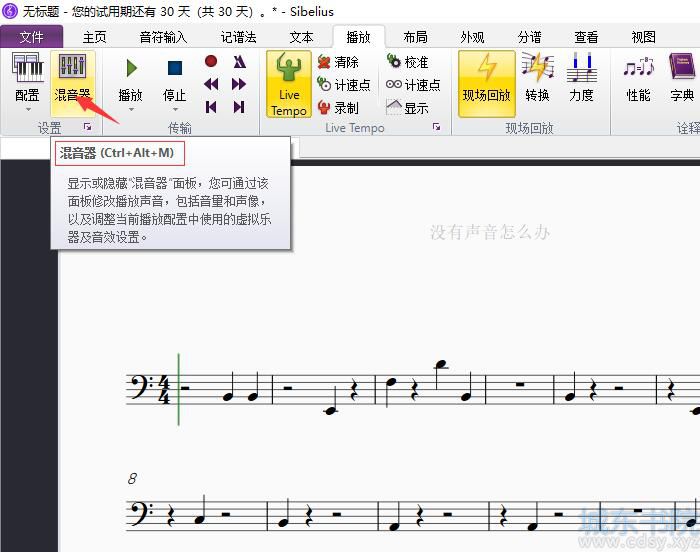Click the 4/4 time signature
The width and height of the screenshot is (700, 552).
coord(164,389)
